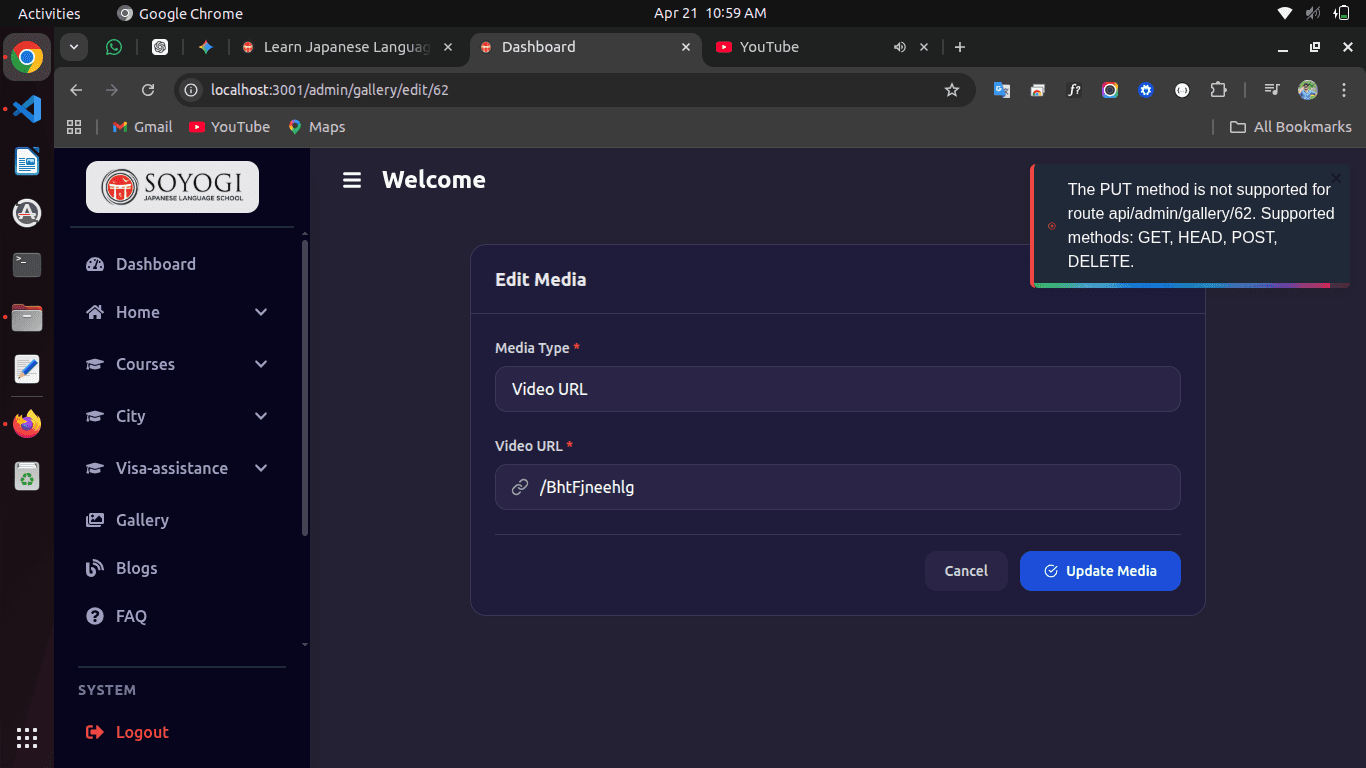1366x768 pixels.
Task: Expand the Visa-assistance submenu chevron
Action: coord(261,468)
